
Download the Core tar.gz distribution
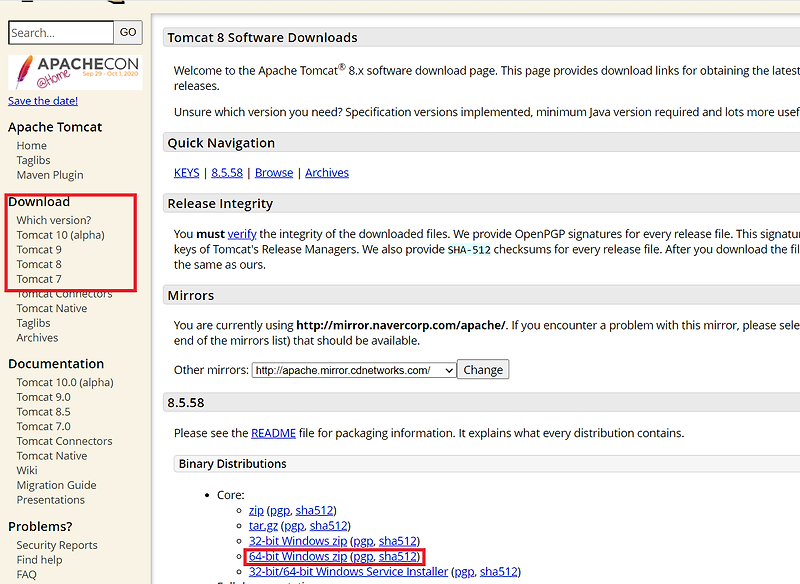coord(263,526)
